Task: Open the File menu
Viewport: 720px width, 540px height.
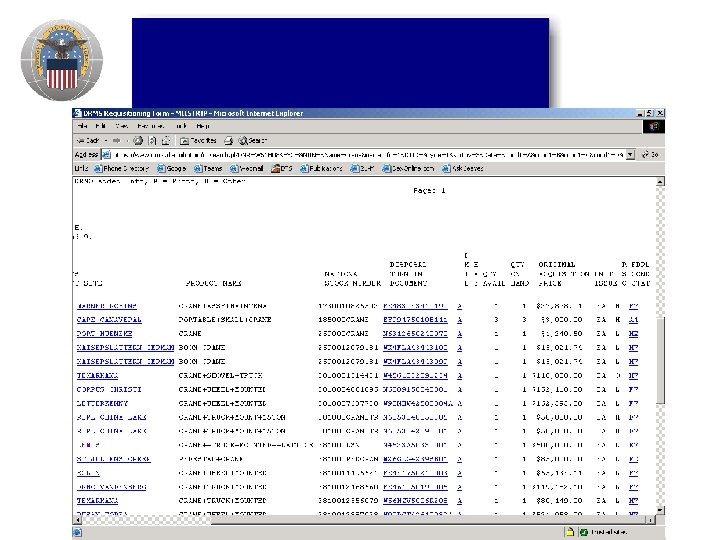Action: 82,126
